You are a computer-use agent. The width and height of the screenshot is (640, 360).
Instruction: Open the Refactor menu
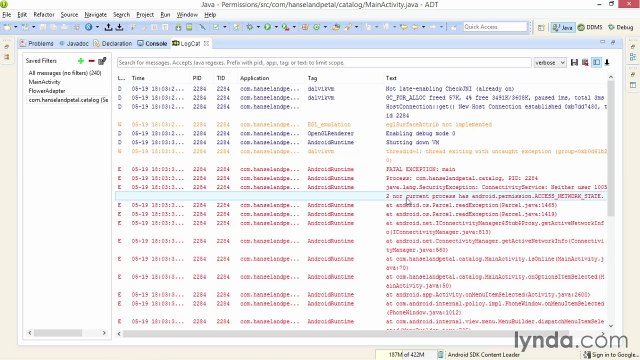(44, 15)
